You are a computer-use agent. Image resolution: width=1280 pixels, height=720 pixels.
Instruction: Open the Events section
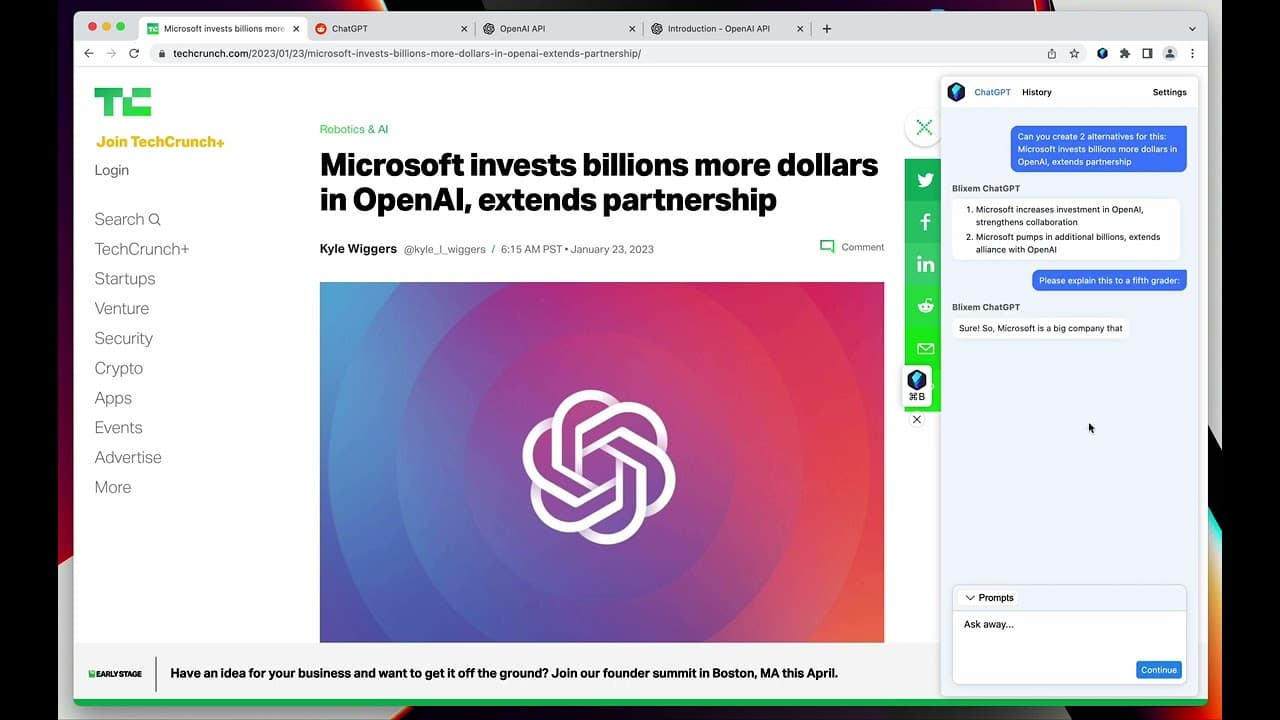[x=119, y=427]
